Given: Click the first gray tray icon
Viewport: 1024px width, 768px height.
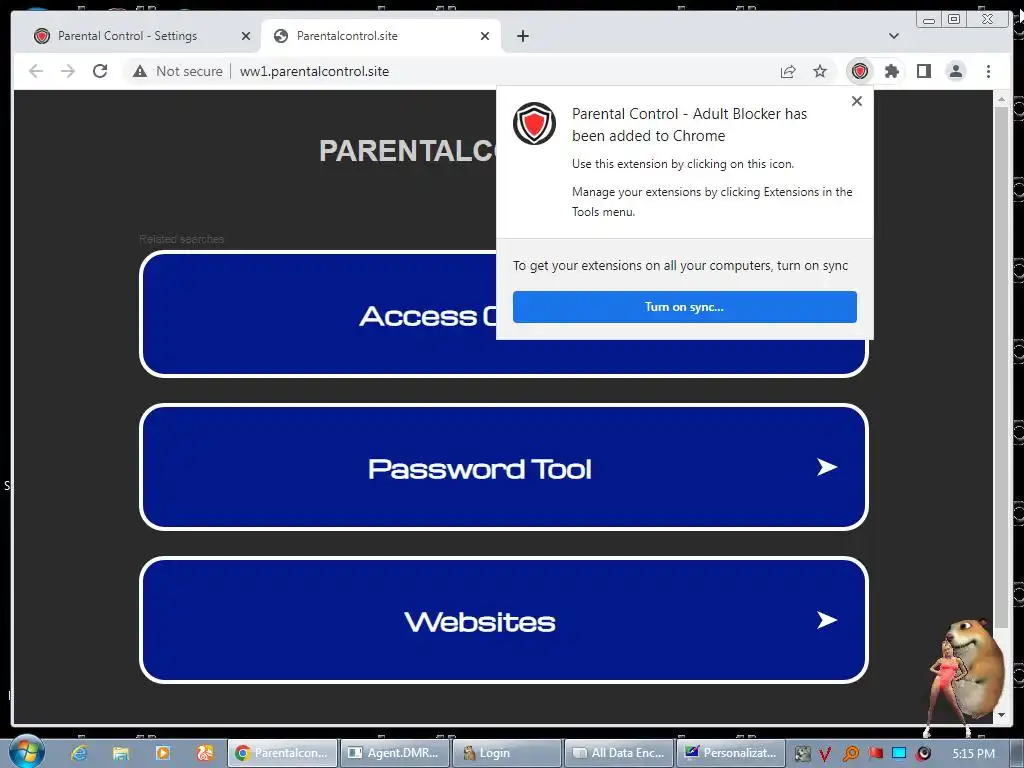Looking at the screenshot, I should point(802,754).
